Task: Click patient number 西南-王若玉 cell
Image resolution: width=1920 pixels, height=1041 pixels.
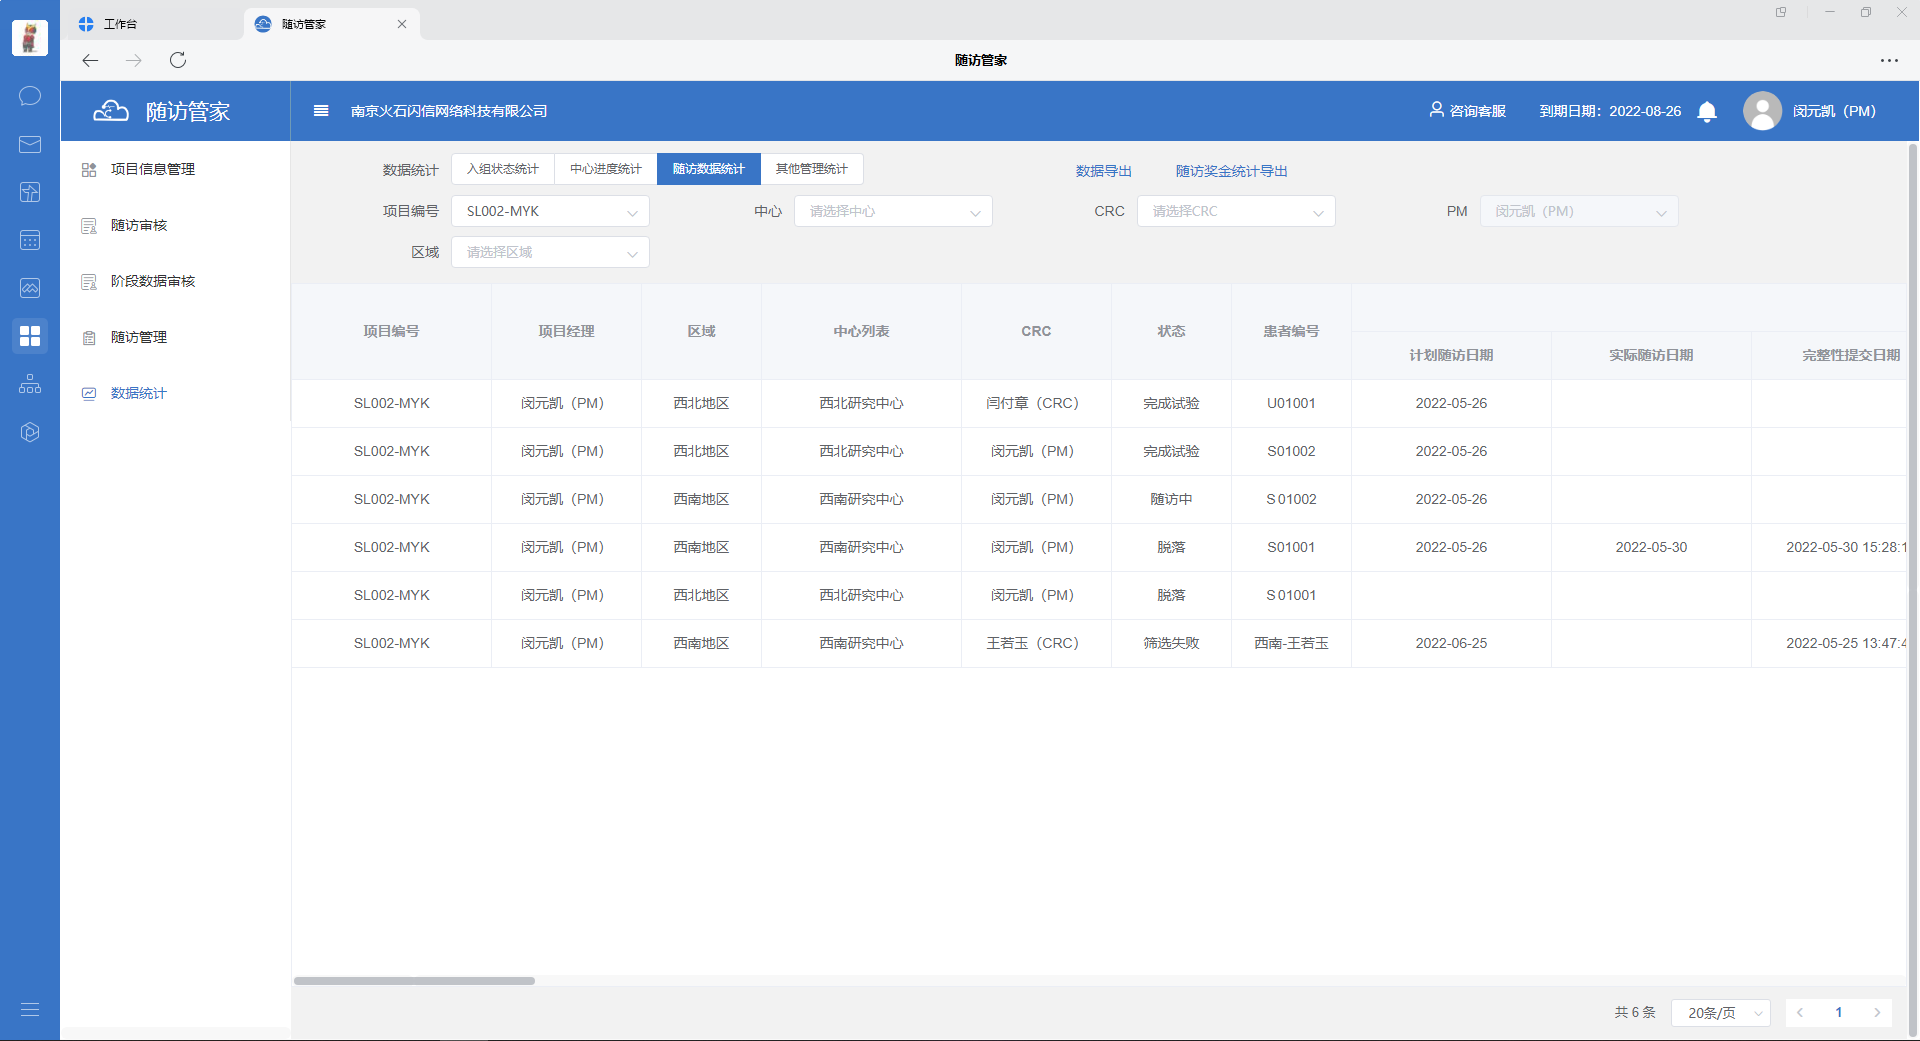Action: 1292,643
